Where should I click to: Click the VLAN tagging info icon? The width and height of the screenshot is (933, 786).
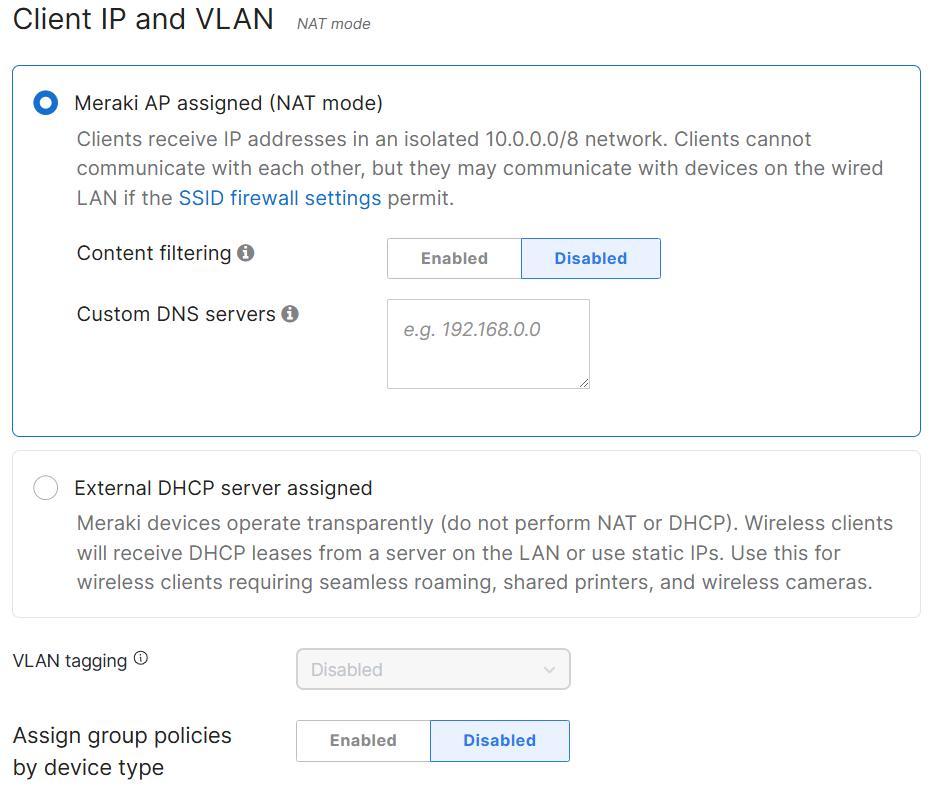pyautogui.click(x=141, y=658)
